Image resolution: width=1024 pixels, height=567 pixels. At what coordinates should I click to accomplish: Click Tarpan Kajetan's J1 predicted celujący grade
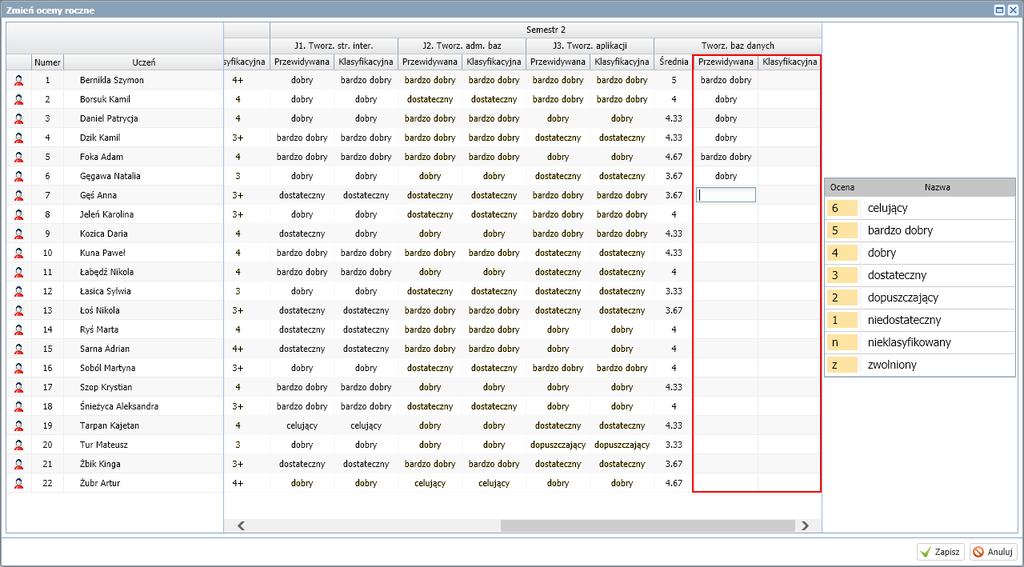(302, 426)
